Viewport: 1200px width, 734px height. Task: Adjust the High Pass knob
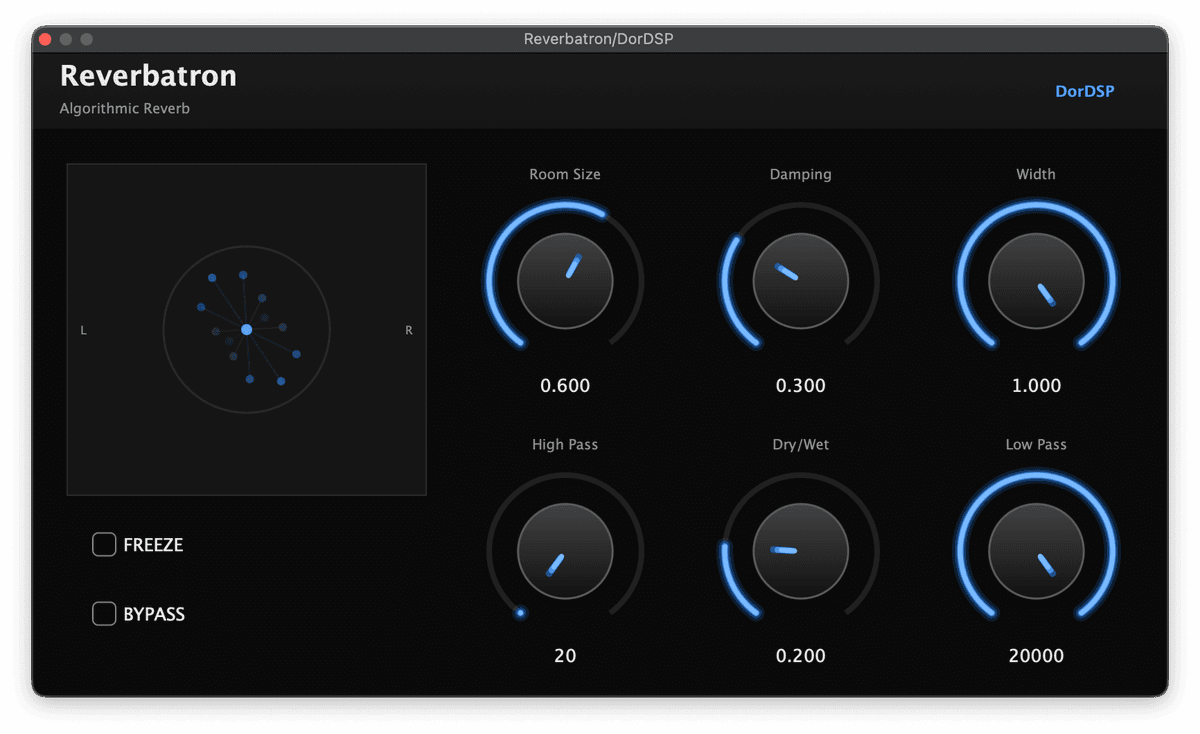click(565, 550)
